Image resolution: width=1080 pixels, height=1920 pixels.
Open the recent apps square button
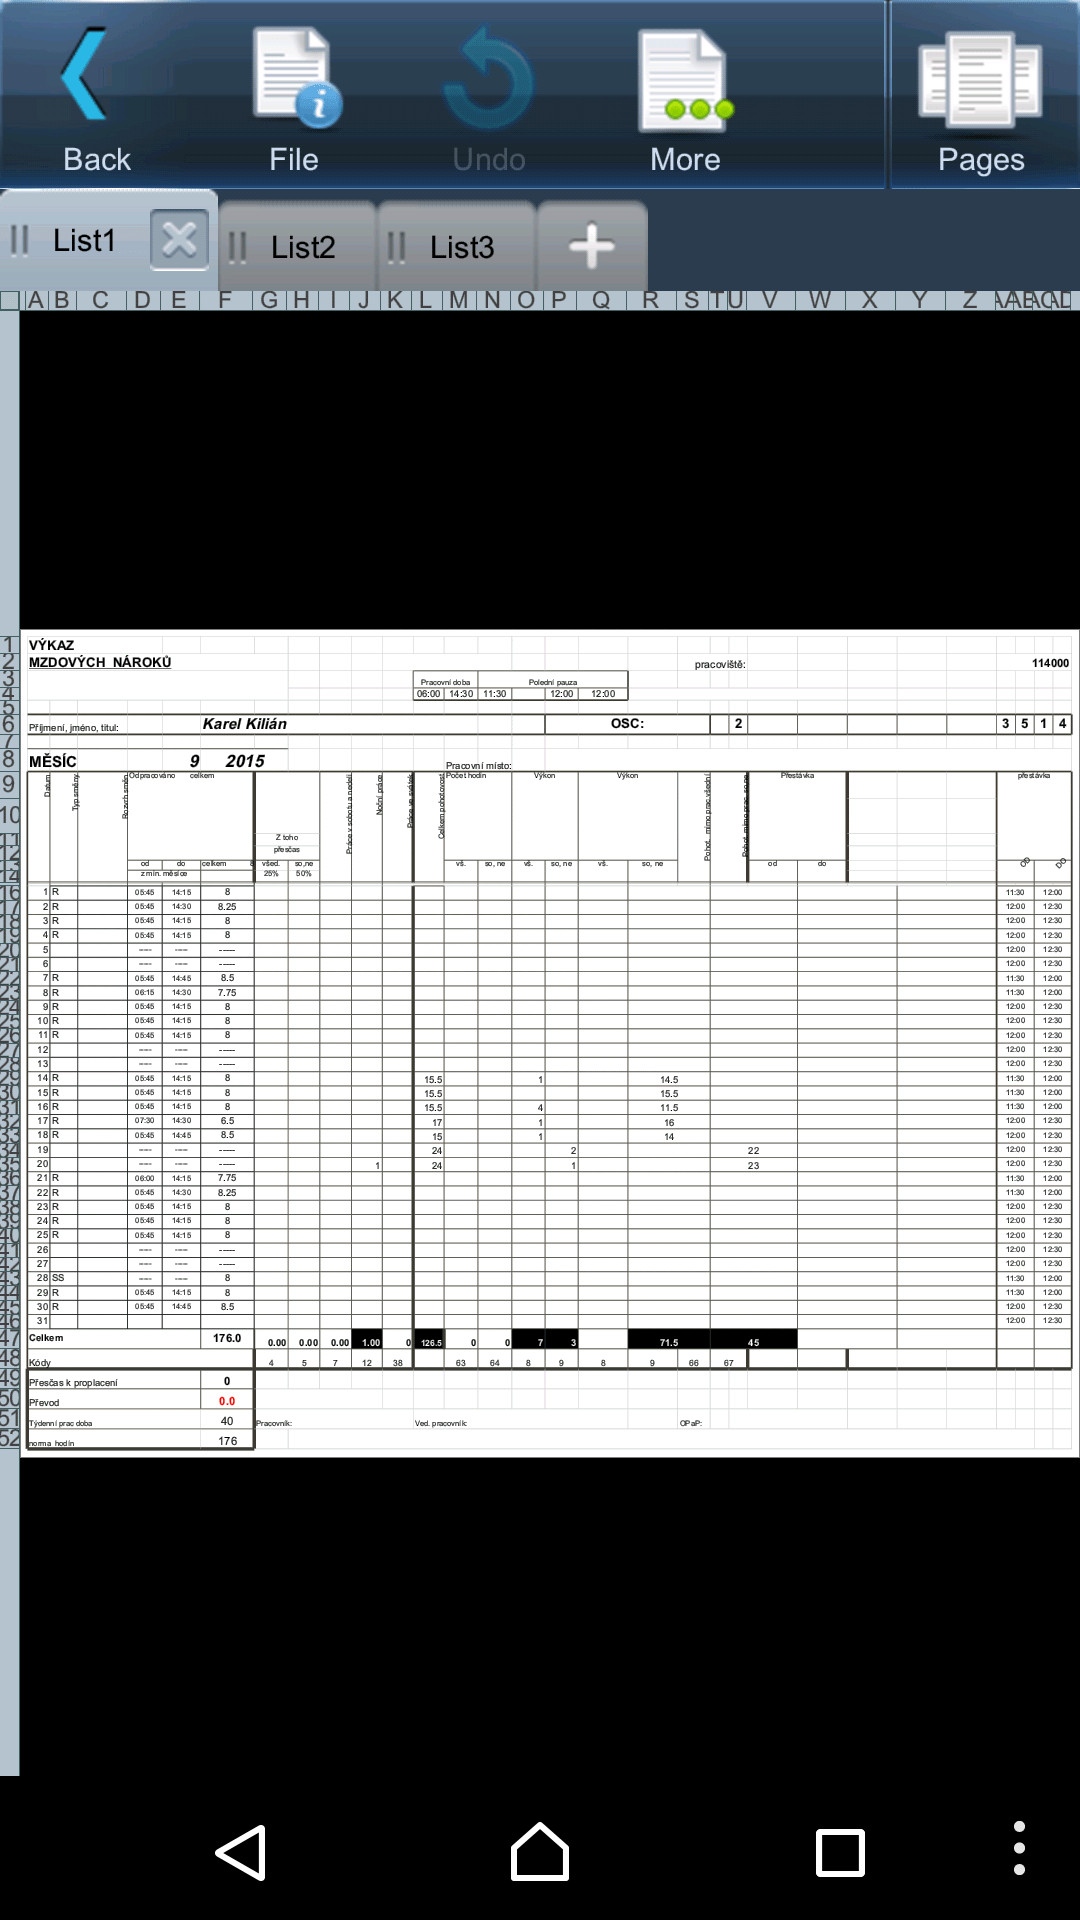click(x=840, y=1853)
